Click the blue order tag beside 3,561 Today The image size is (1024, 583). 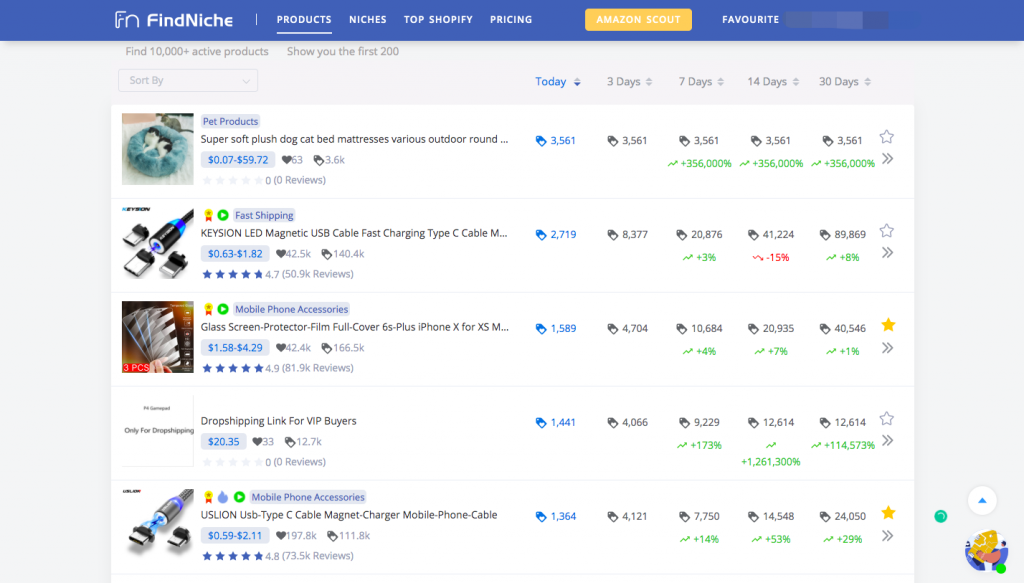(541, 141)
